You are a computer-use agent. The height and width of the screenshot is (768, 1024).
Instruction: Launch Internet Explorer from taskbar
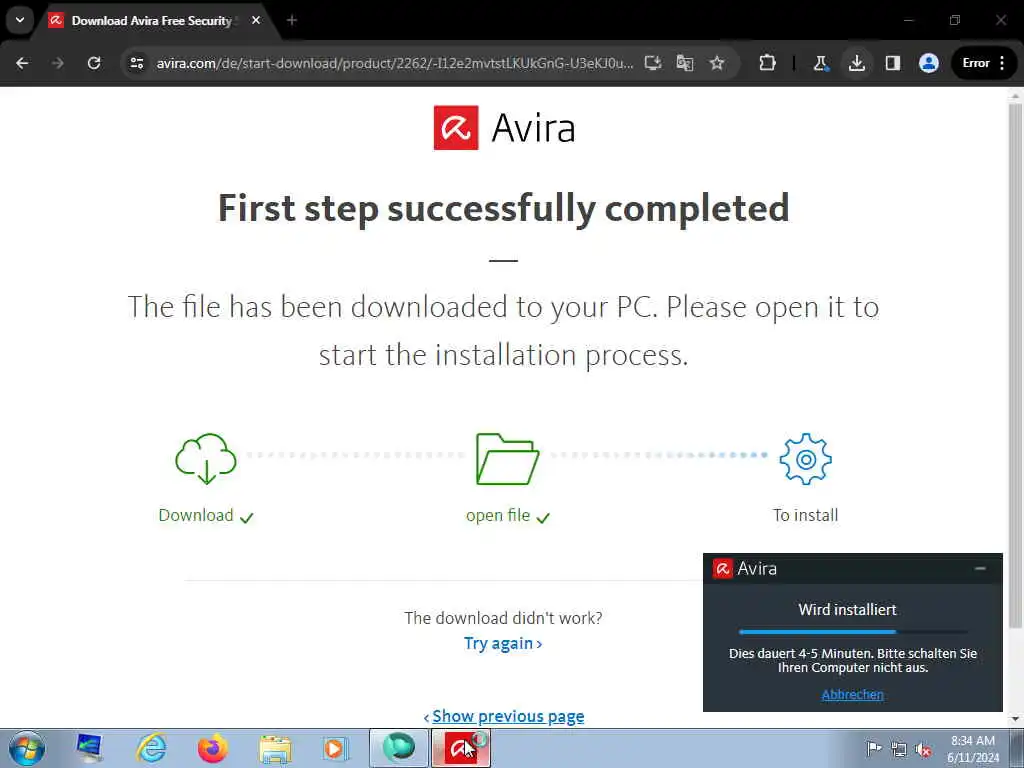151,748
